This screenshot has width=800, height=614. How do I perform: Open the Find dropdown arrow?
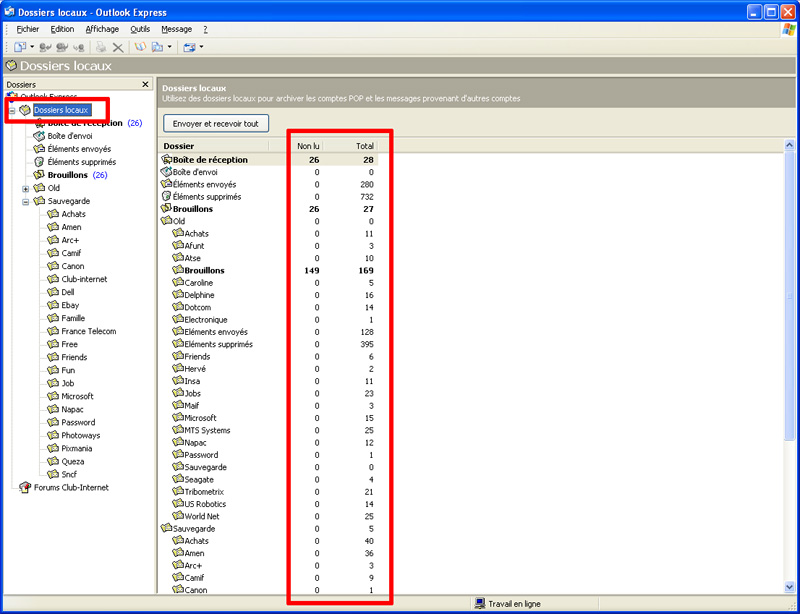169,47
